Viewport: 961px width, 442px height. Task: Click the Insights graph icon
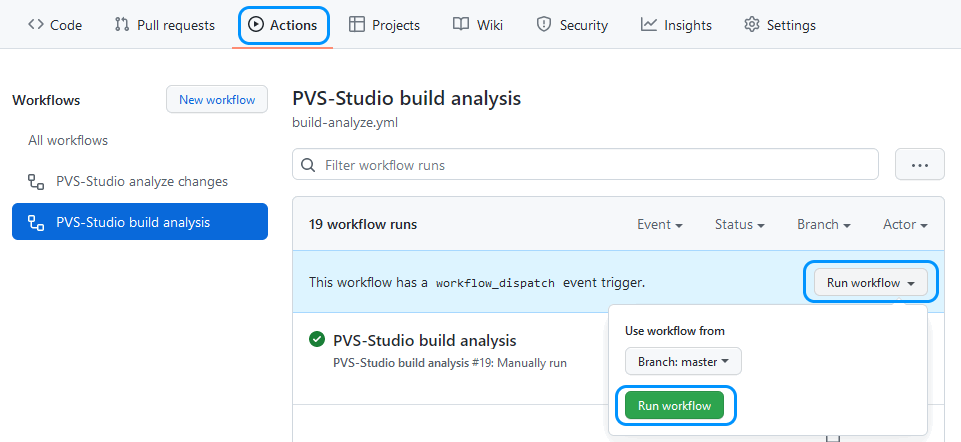click(x=649, y=25)
